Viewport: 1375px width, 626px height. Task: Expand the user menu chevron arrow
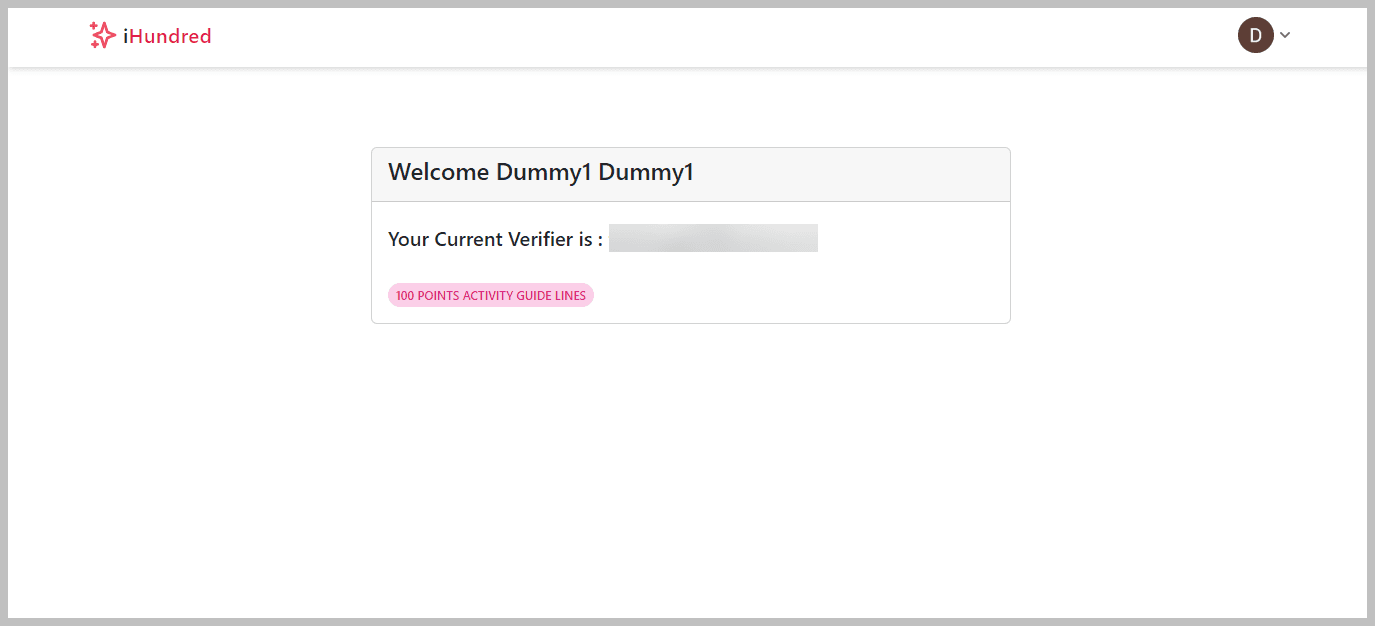[1285, 35]
